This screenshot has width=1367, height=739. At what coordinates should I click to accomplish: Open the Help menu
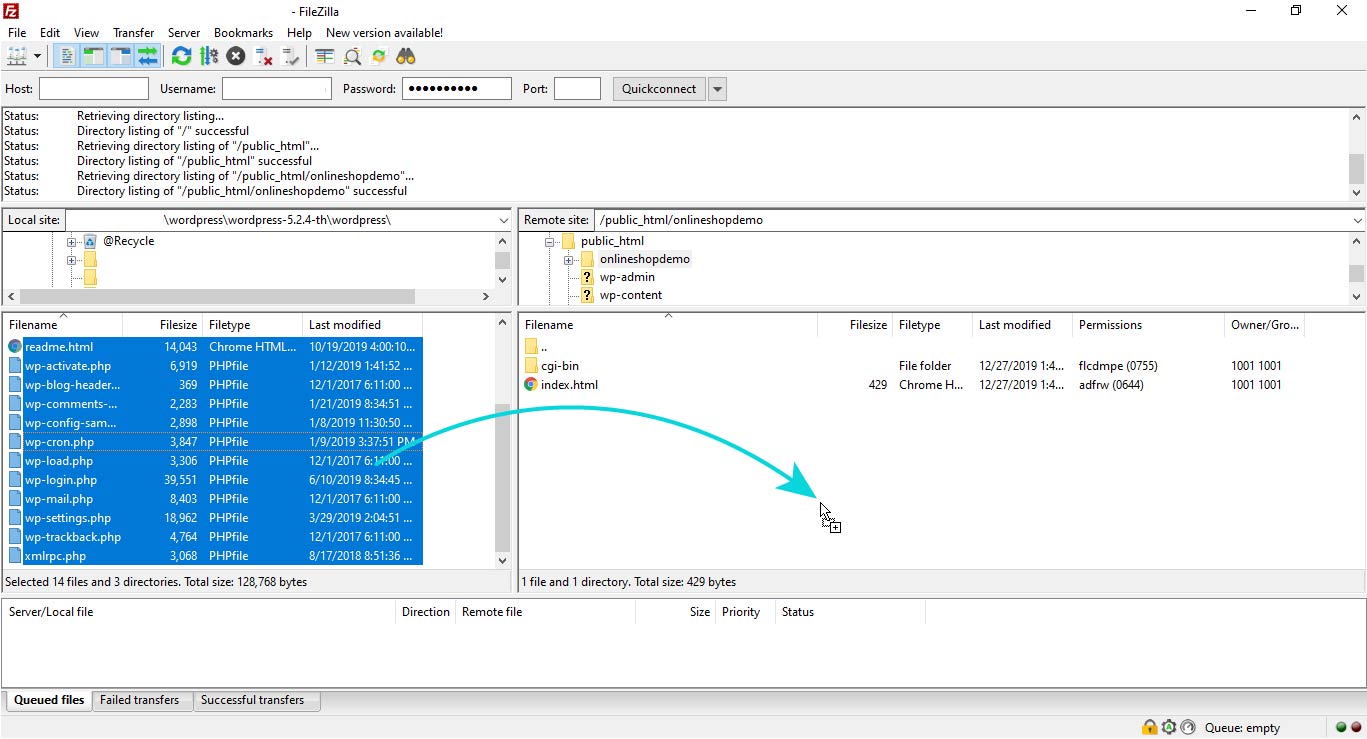pyautogui.click(x=300, y=33)
